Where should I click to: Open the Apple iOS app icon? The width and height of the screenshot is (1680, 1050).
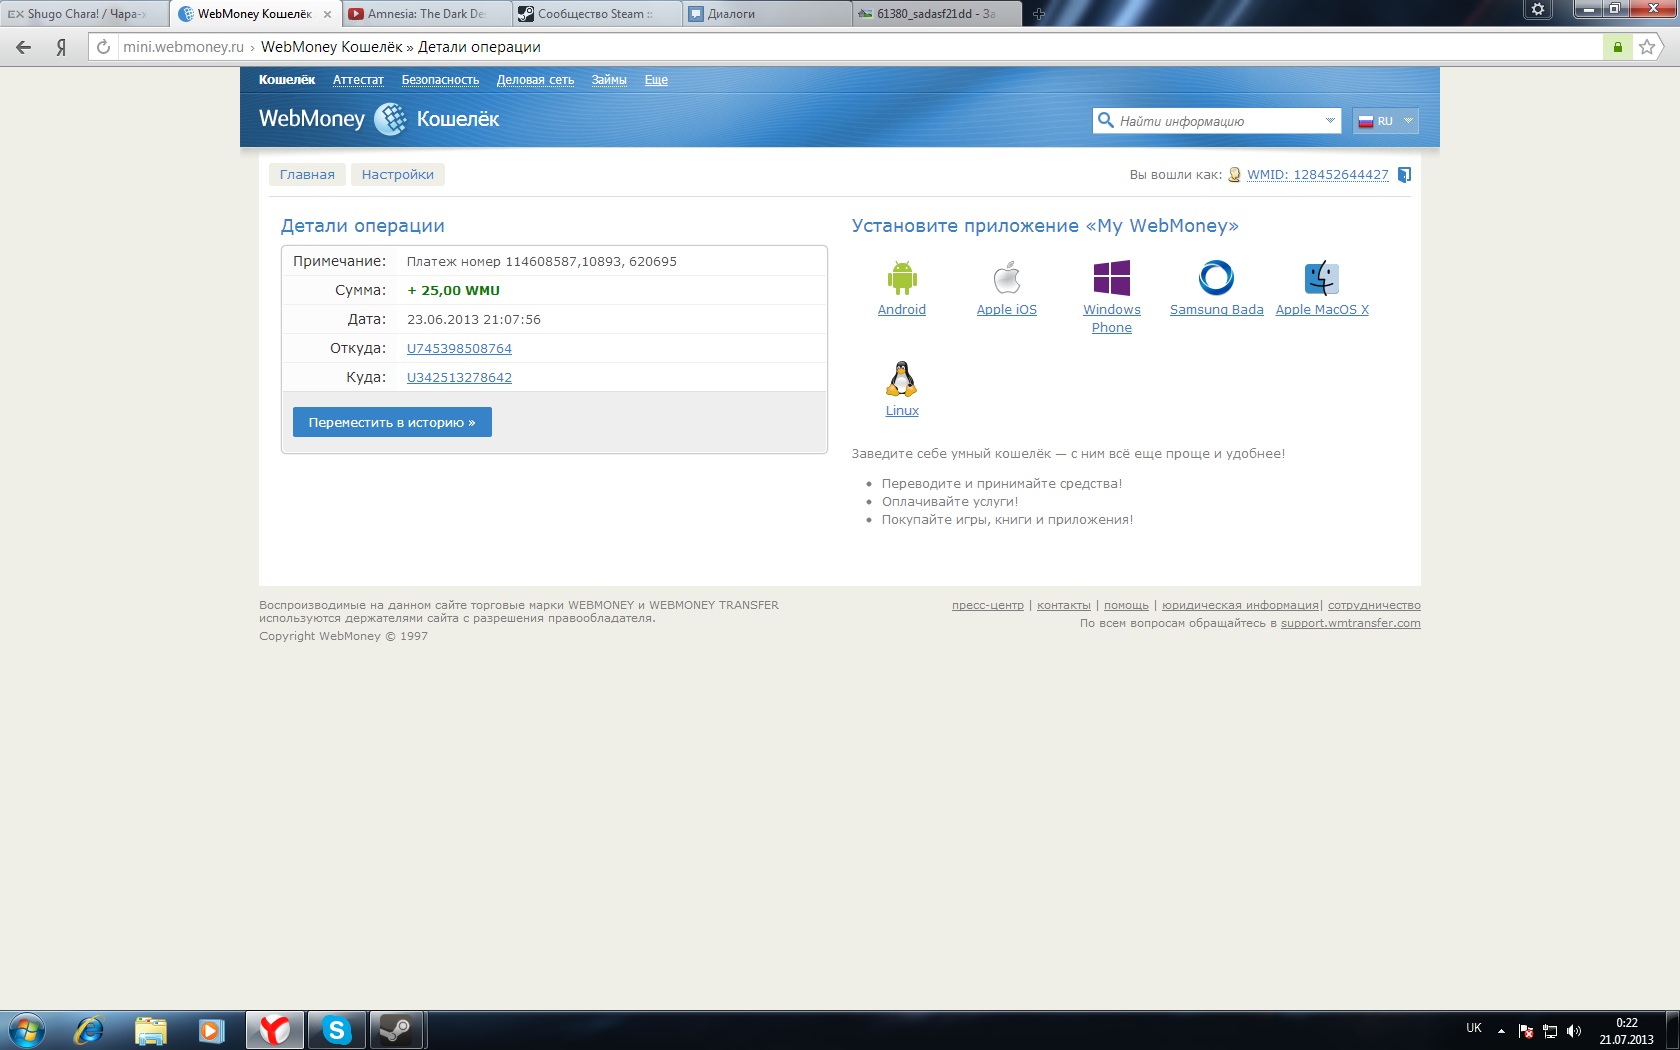[x=1007, y=277]
